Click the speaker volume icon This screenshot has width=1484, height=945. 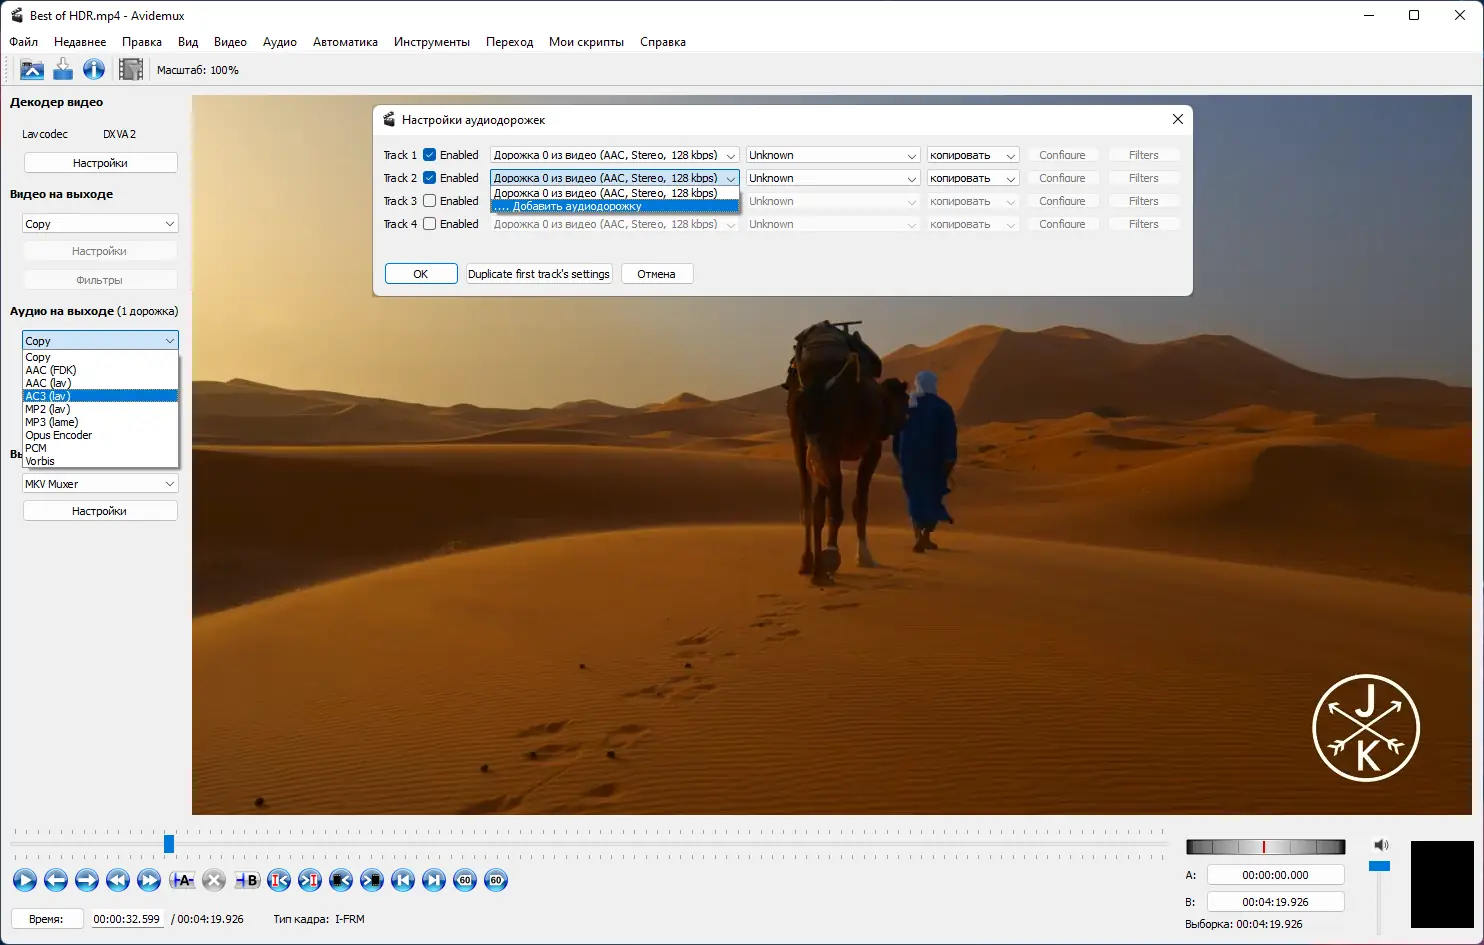coord(1381,845)
